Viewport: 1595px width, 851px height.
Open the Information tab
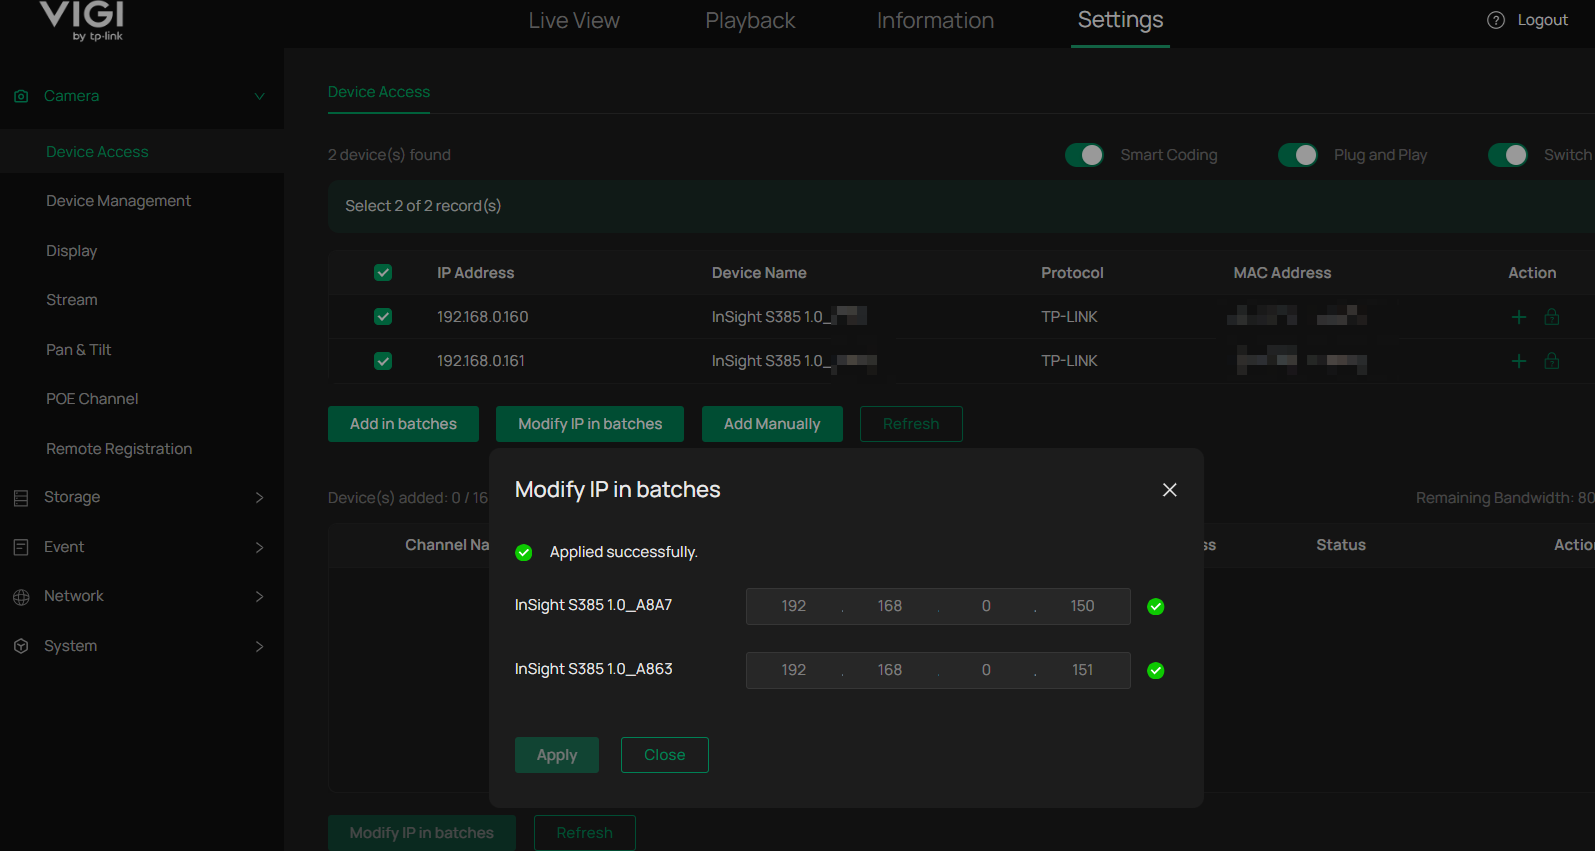pos(935,21)
